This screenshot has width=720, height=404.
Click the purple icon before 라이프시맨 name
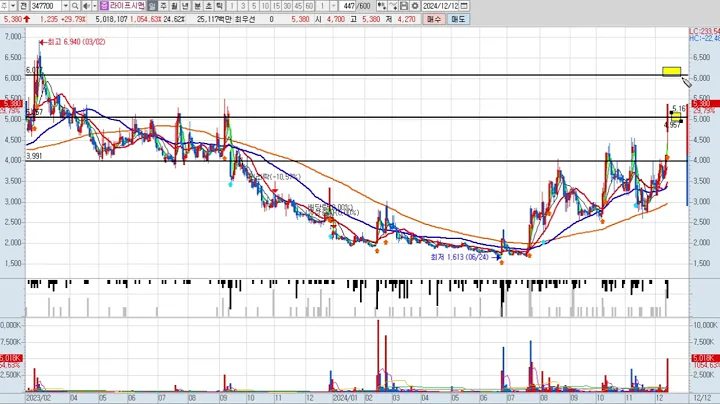point(104,6)
